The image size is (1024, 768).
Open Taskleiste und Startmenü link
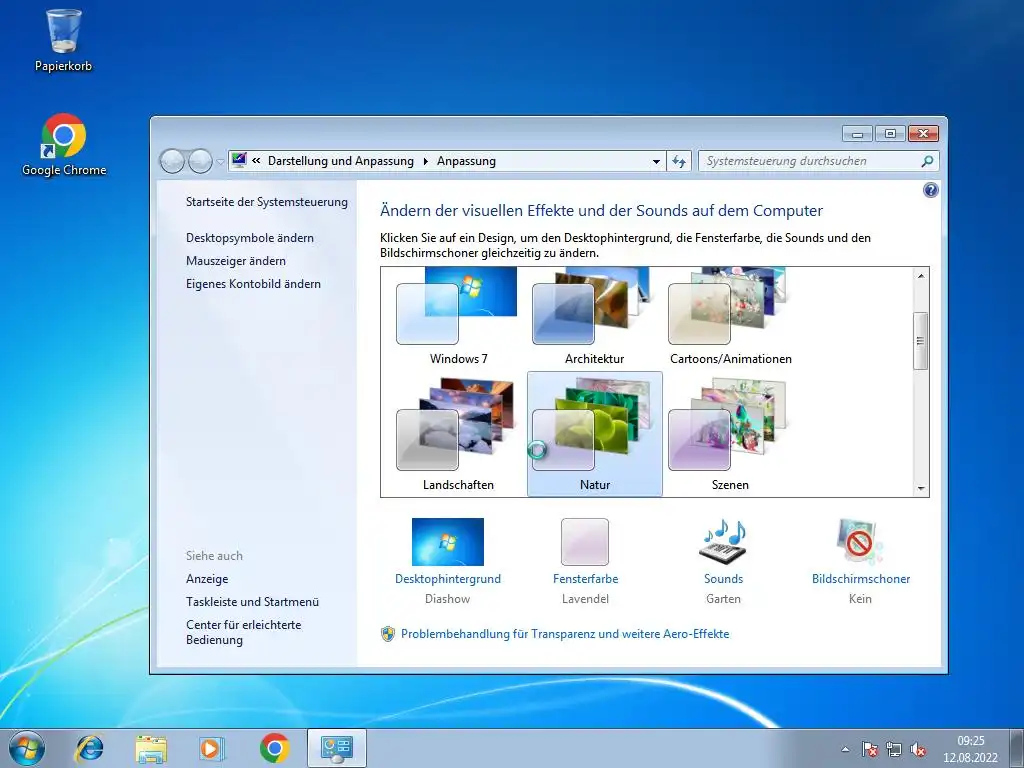point(252,601)
